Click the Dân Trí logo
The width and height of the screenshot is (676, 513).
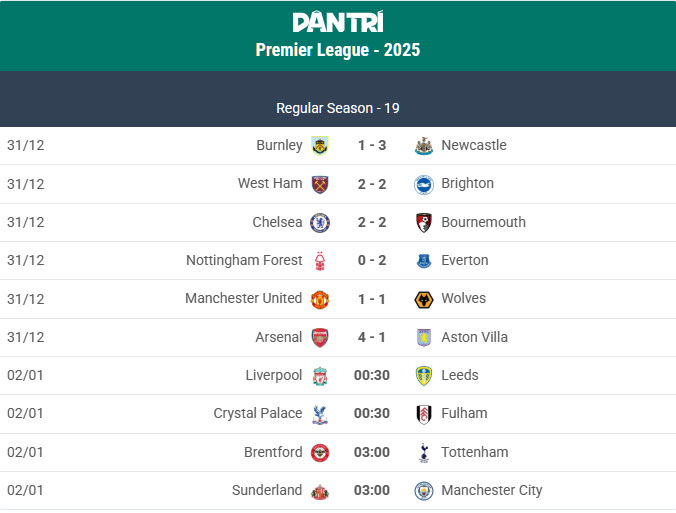click(337, 22)
